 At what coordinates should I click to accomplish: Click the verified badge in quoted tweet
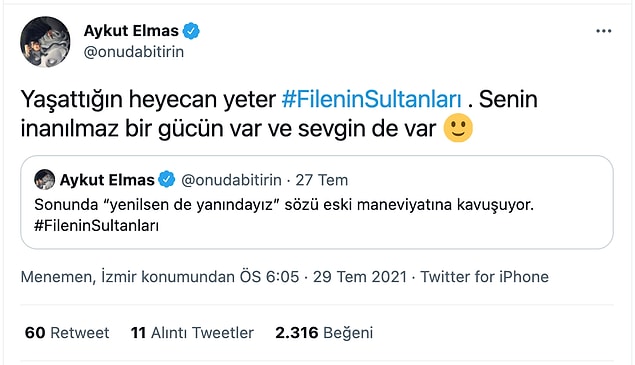166,179
